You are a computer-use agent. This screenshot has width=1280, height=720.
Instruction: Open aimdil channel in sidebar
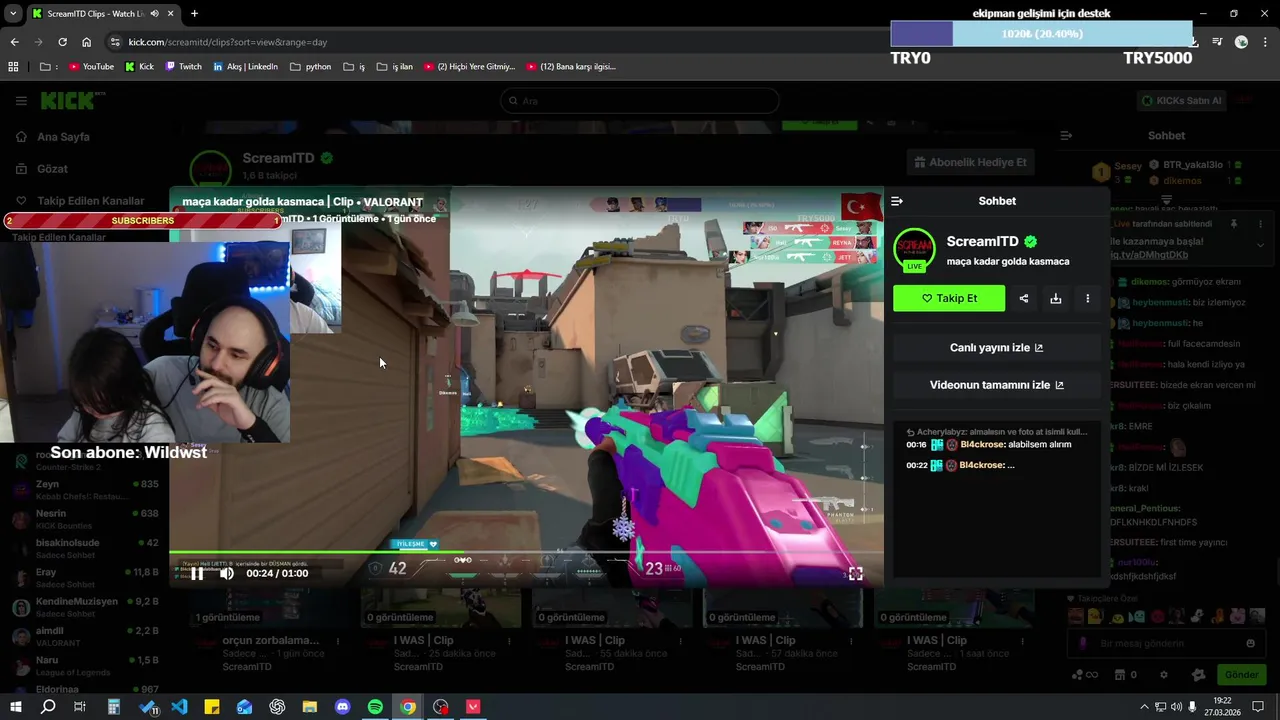point(85,636)
